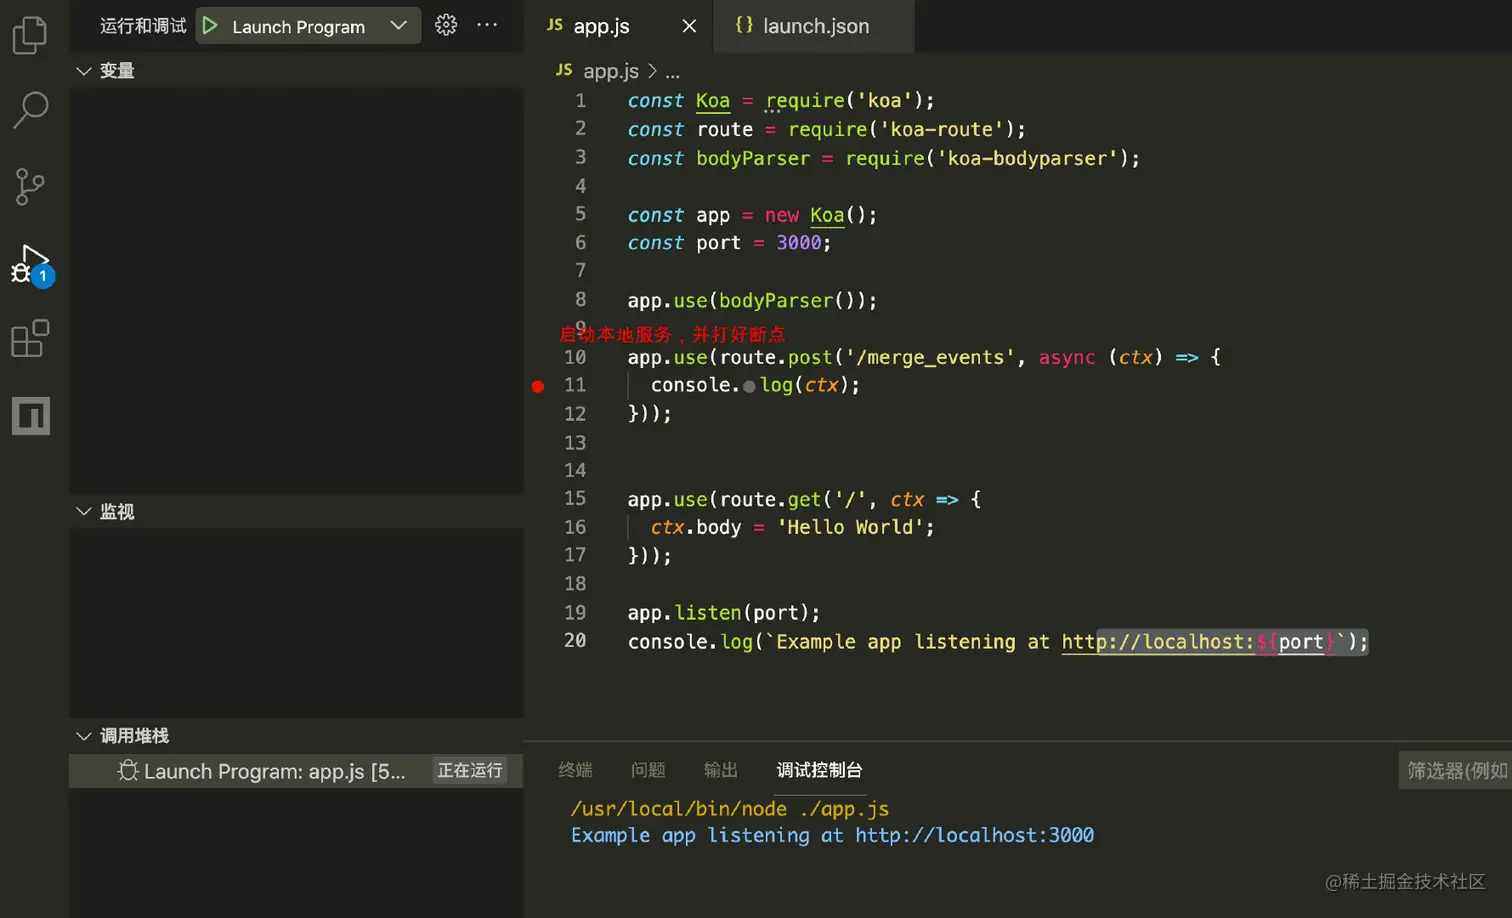Open the Explorer files icon
The image size is (1512, 918).
pyautogui.click(x=29, y=35)
